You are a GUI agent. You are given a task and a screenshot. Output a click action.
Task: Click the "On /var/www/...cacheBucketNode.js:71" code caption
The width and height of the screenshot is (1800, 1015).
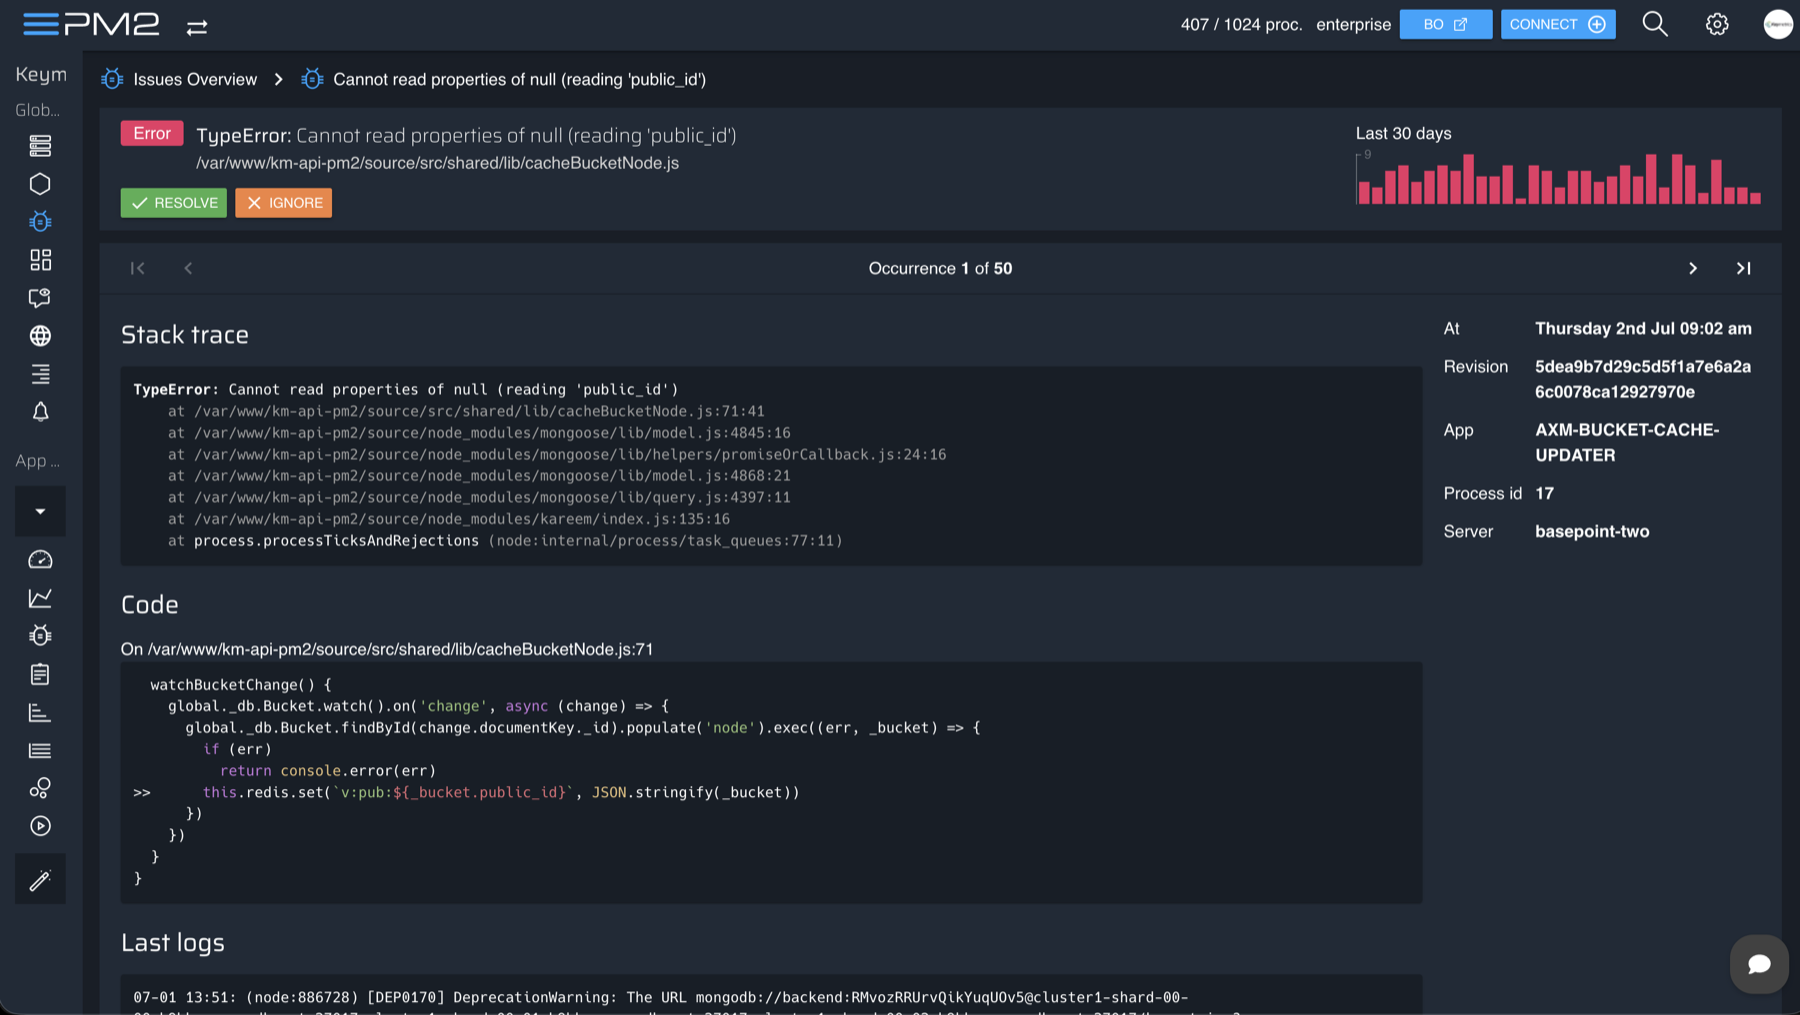tap(387, 649)
